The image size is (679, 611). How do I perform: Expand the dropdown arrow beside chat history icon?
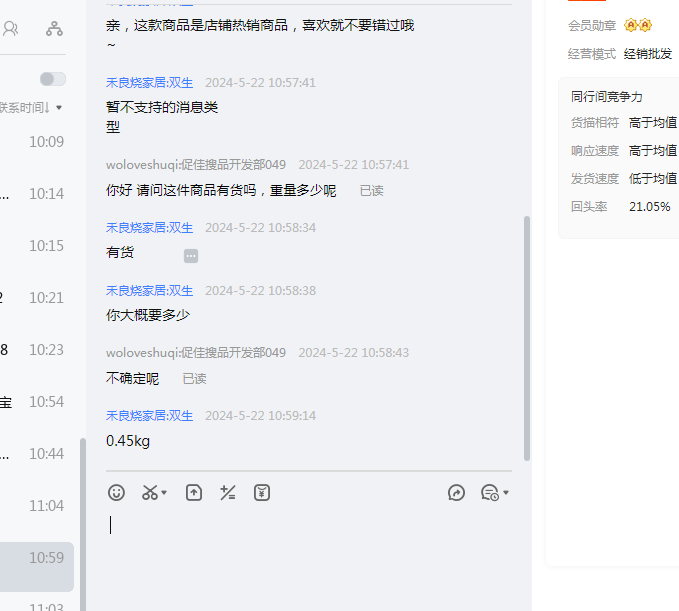click(x=506, y=493)
